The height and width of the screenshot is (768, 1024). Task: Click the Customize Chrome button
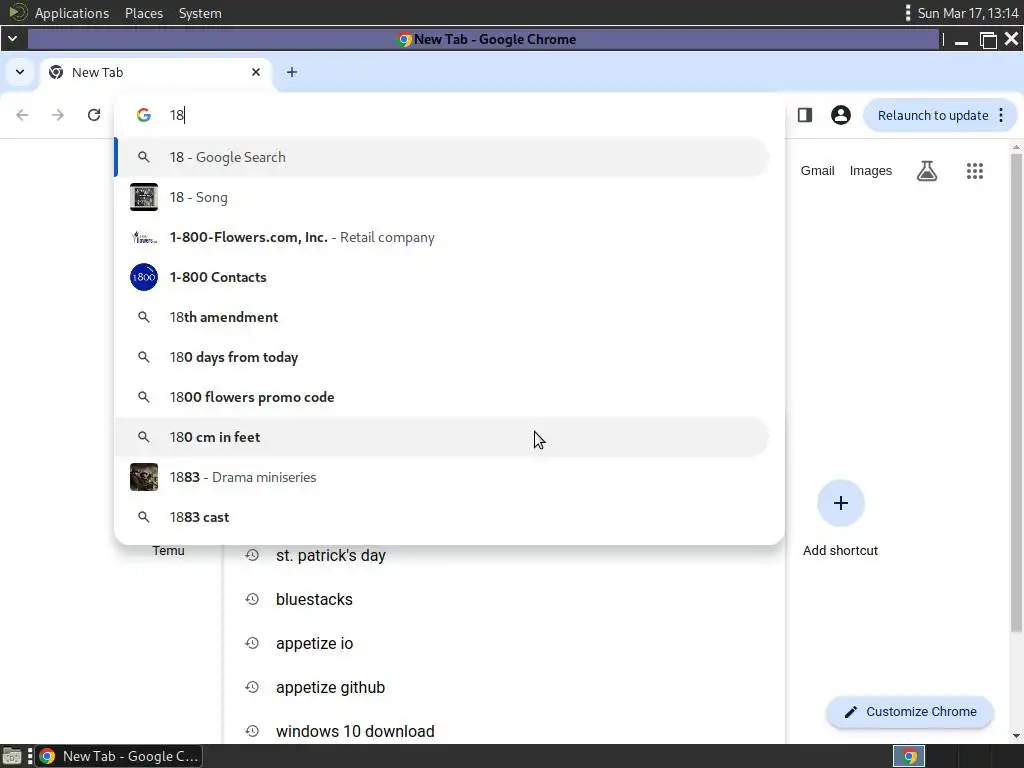910,712
